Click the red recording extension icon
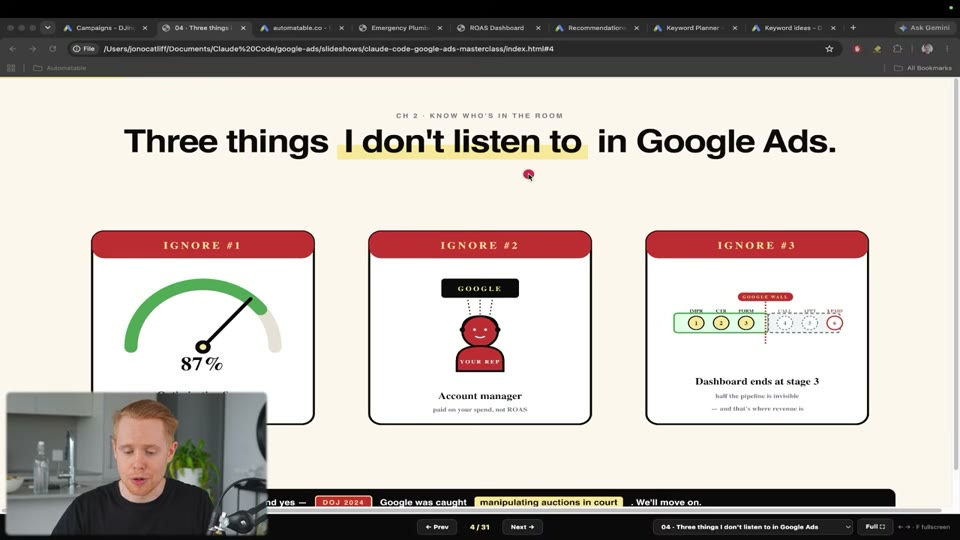Screen dimensions: 960x540 point(857,49)
